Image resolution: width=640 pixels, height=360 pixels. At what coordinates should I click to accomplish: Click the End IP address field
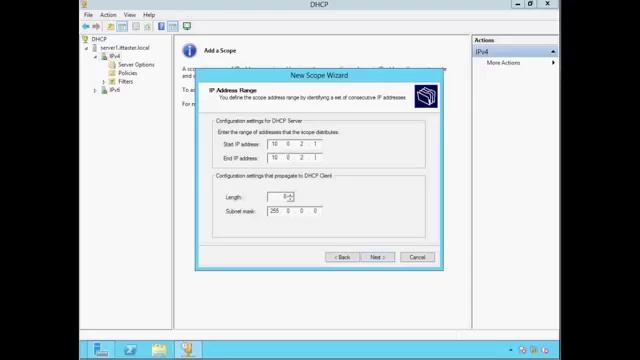click(x=294, y=158)
